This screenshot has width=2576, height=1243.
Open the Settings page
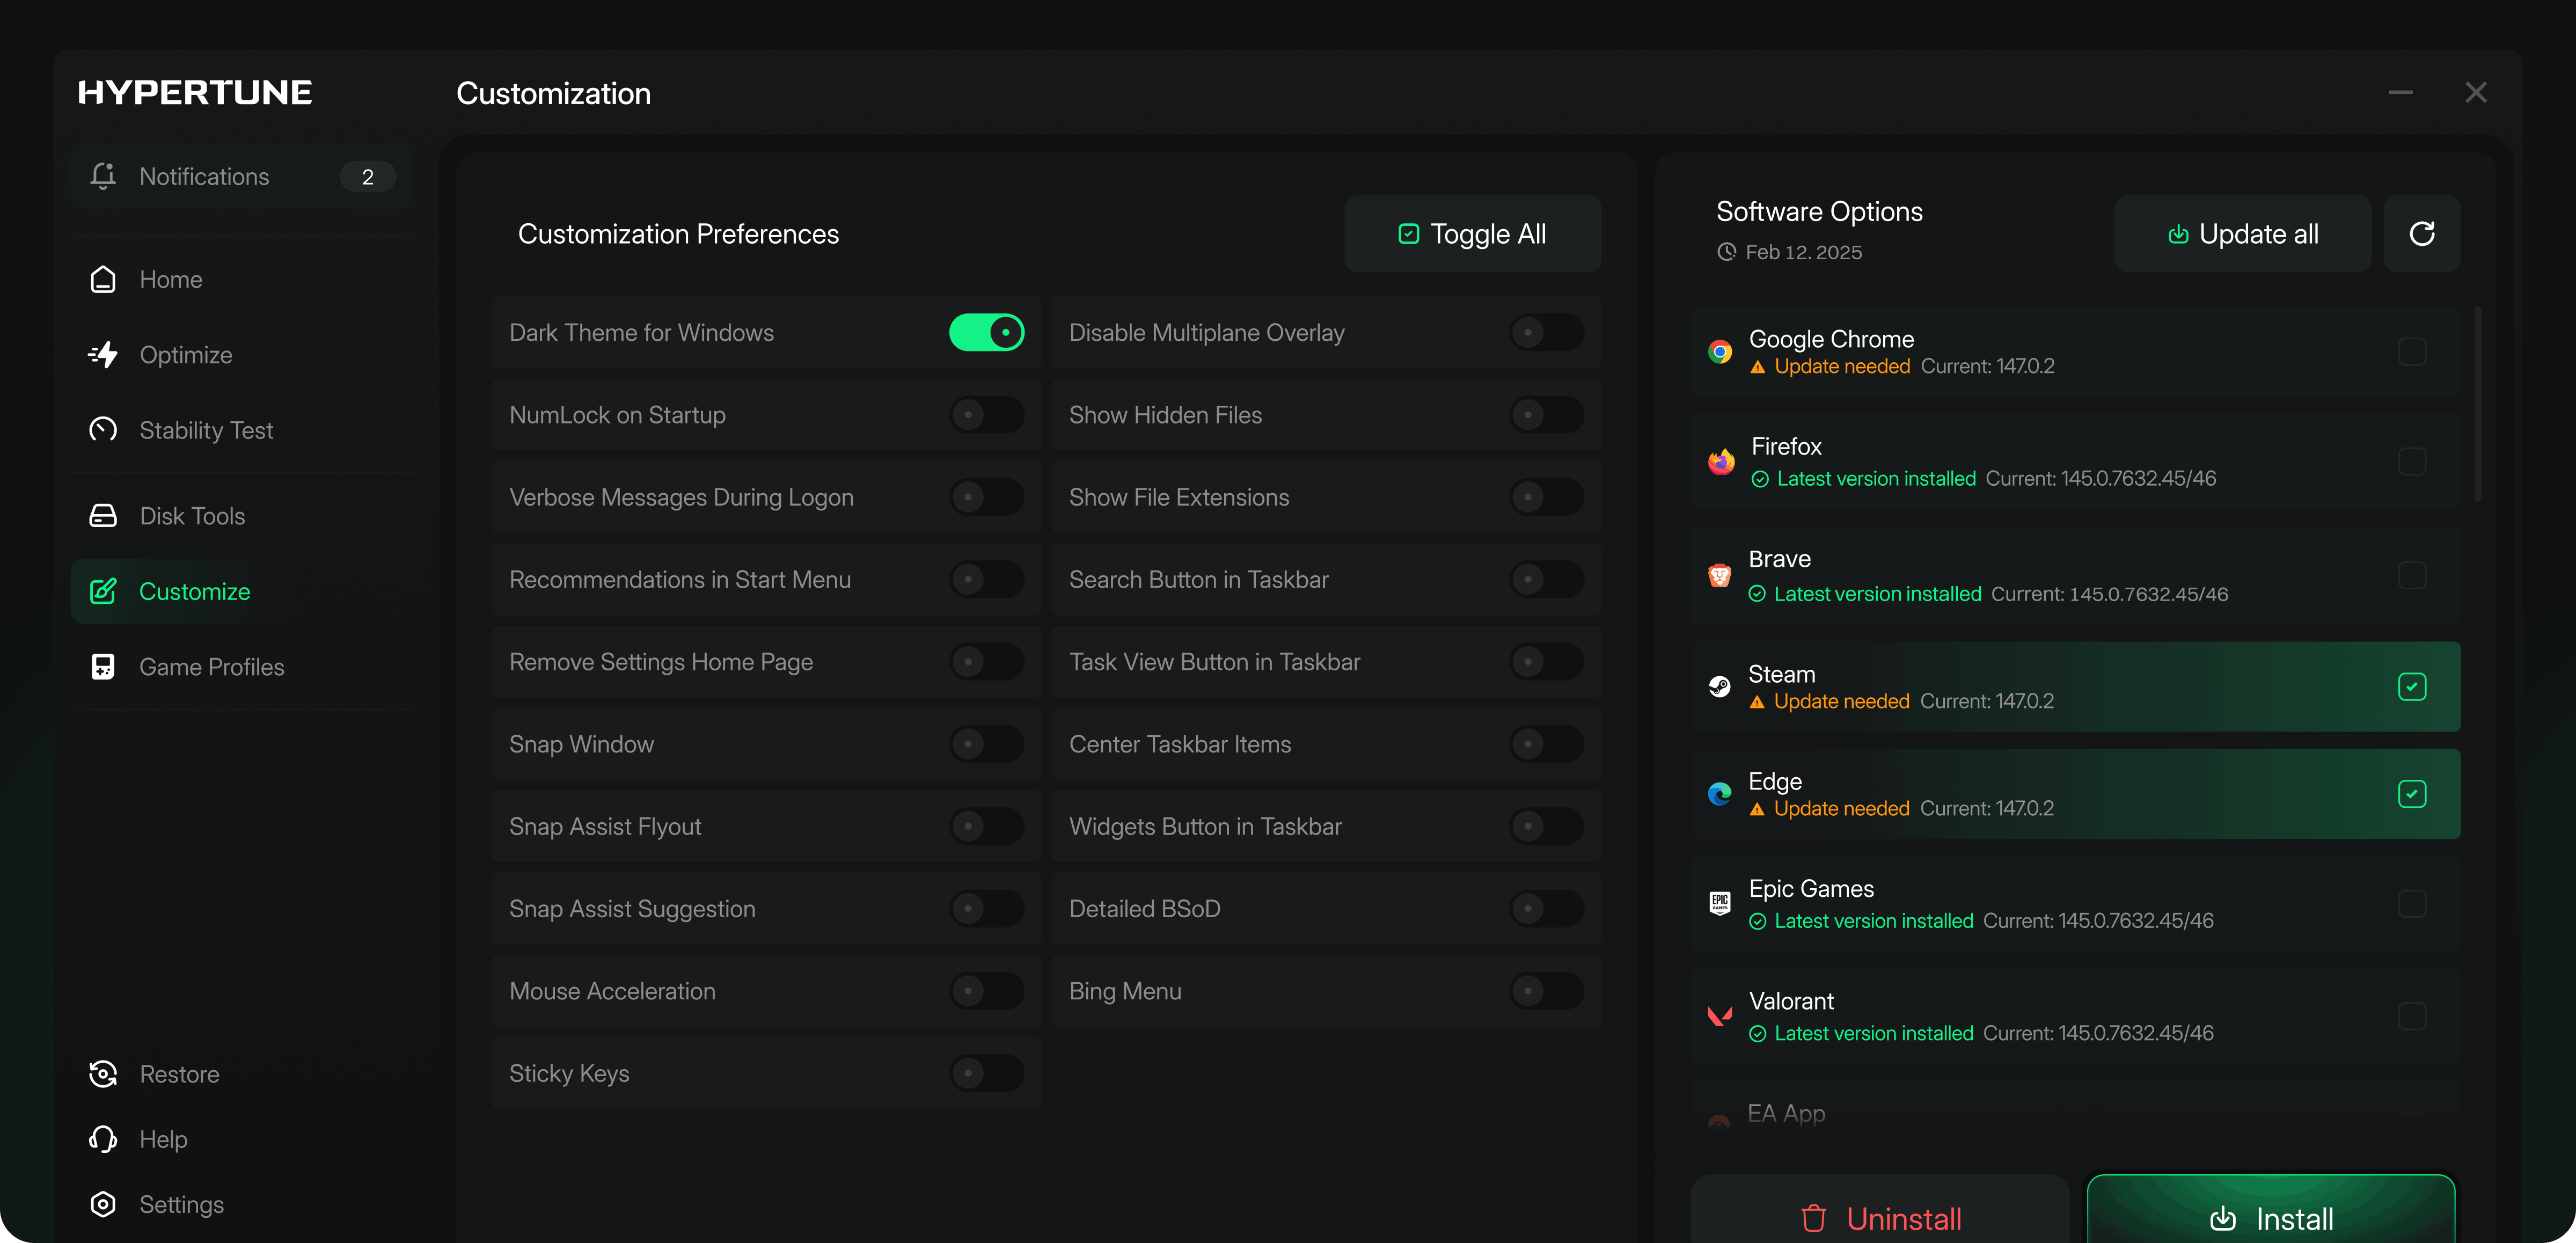click(x=242, y=1204)
